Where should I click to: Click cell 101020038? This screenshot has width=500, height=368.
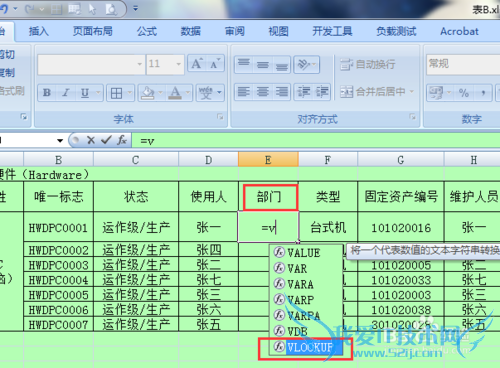pyautogui.click(x=401, y=310)
